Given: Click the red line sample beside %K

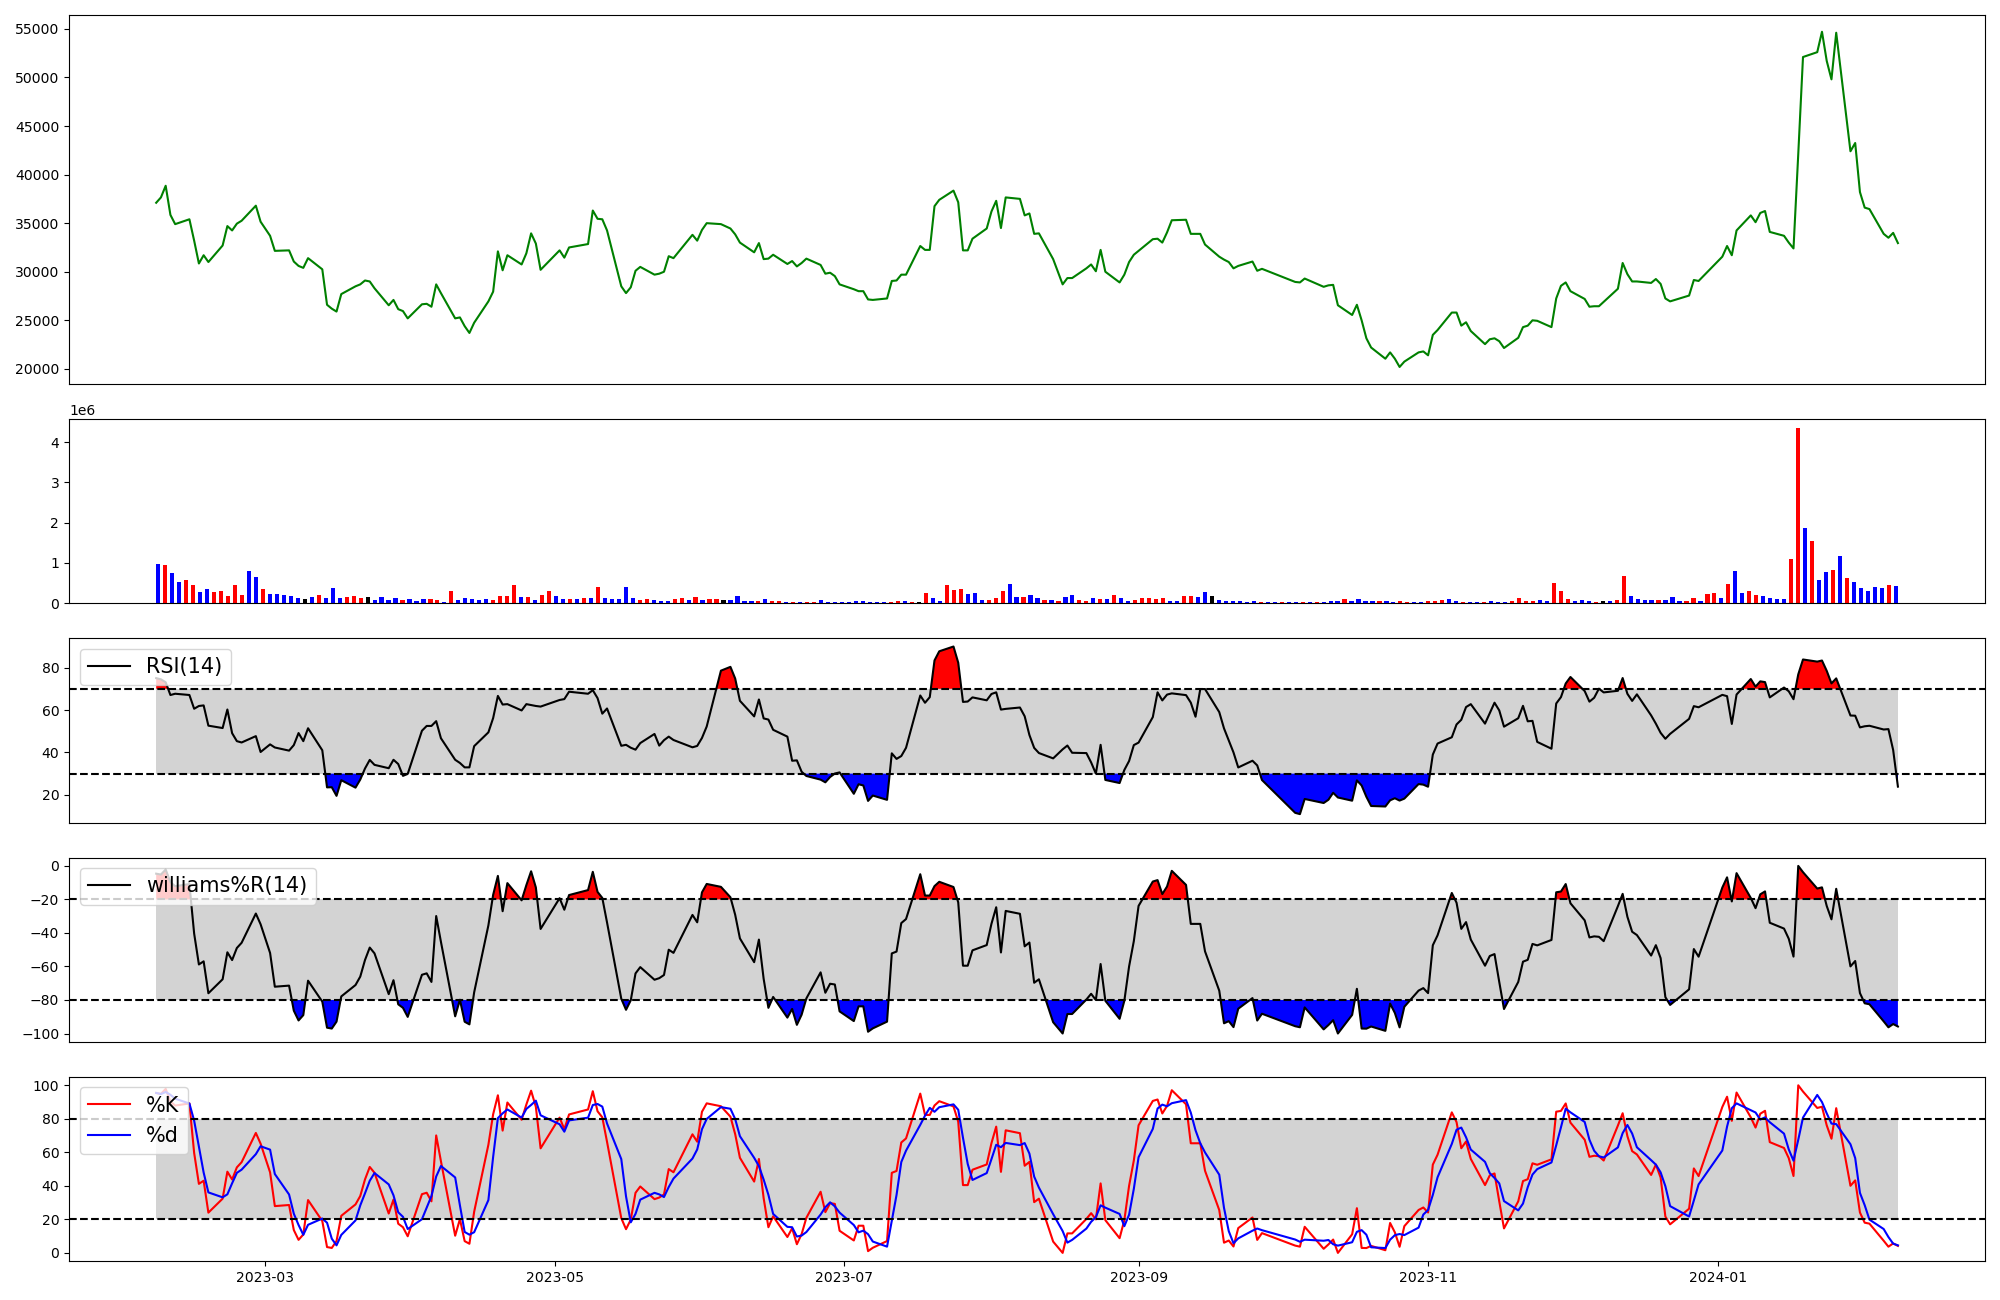Looking at the screenshot, I should click(109, 1105).
